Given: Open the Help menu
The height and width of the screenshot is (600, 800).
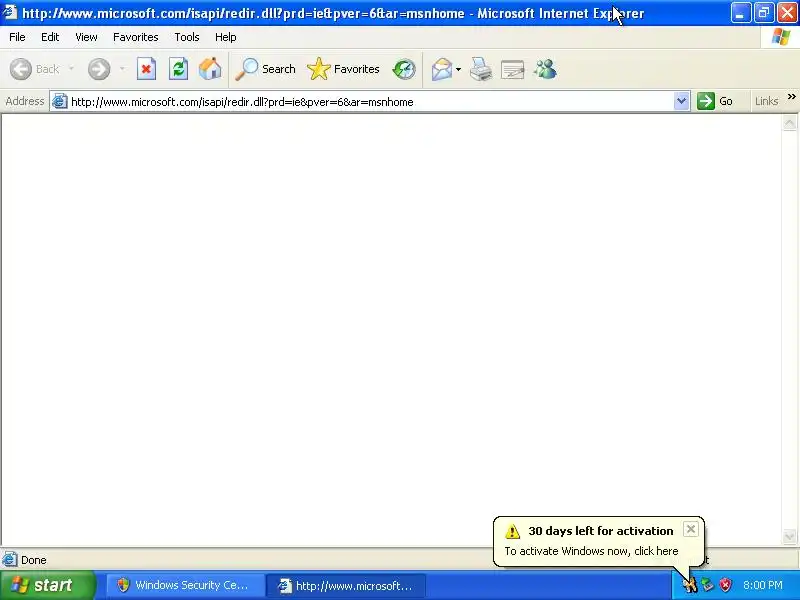Looking at the screenshot, I should (226, 37).
